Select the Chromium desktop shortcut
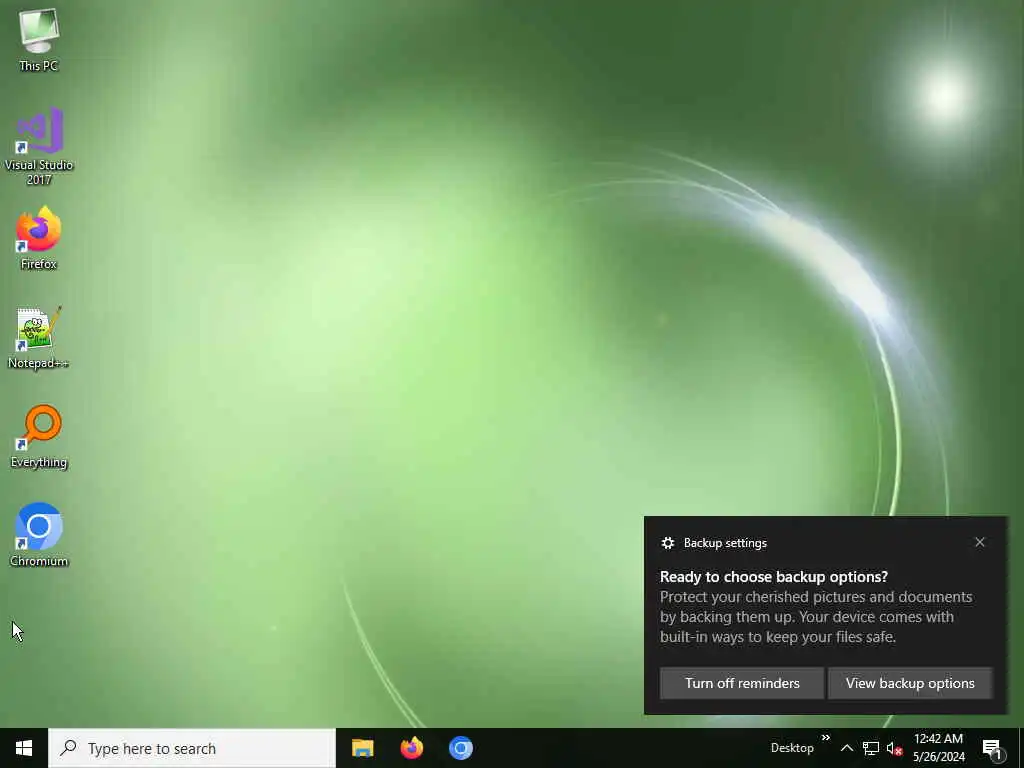The width and height of the screenshot is (1024, 768). [x=39, y=534]
